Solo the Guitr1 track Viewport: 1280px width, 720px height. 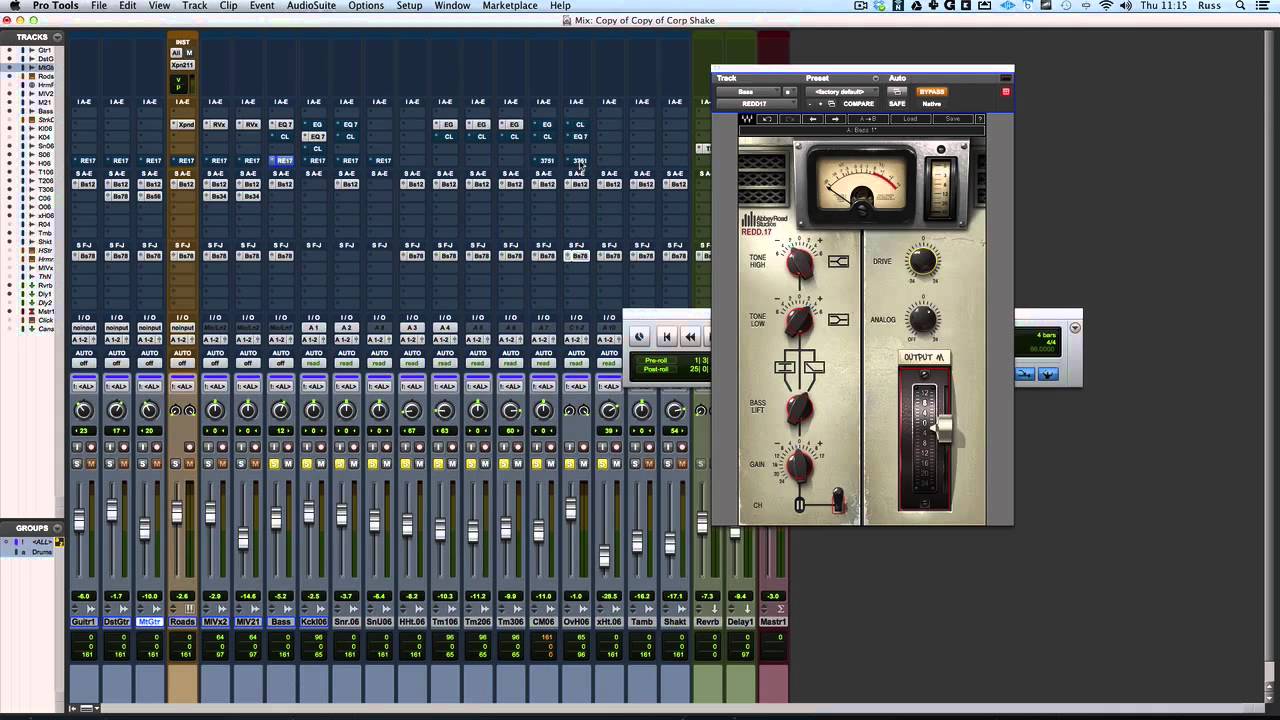pos(76,463)
